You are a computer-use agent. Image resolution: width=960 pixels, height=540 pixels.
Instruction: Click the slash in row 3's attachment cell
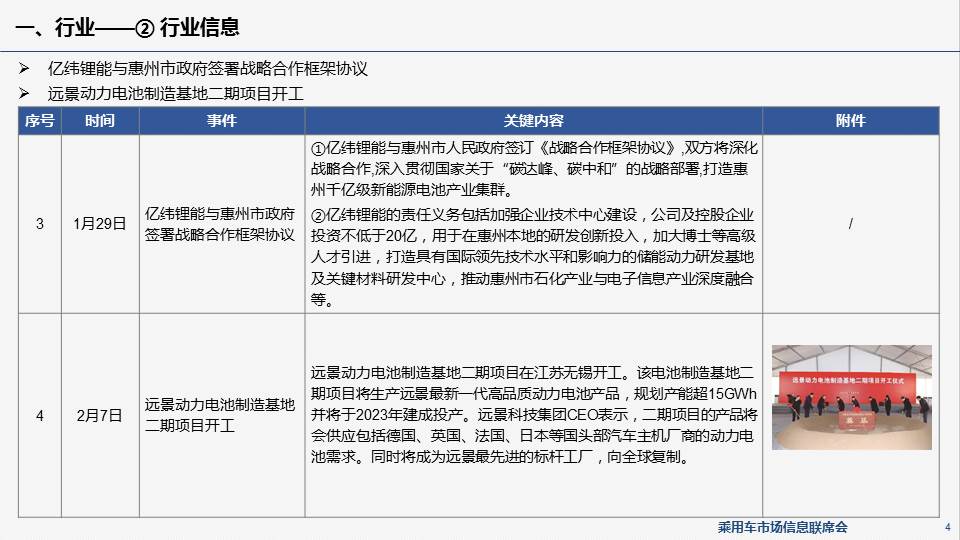850,223
